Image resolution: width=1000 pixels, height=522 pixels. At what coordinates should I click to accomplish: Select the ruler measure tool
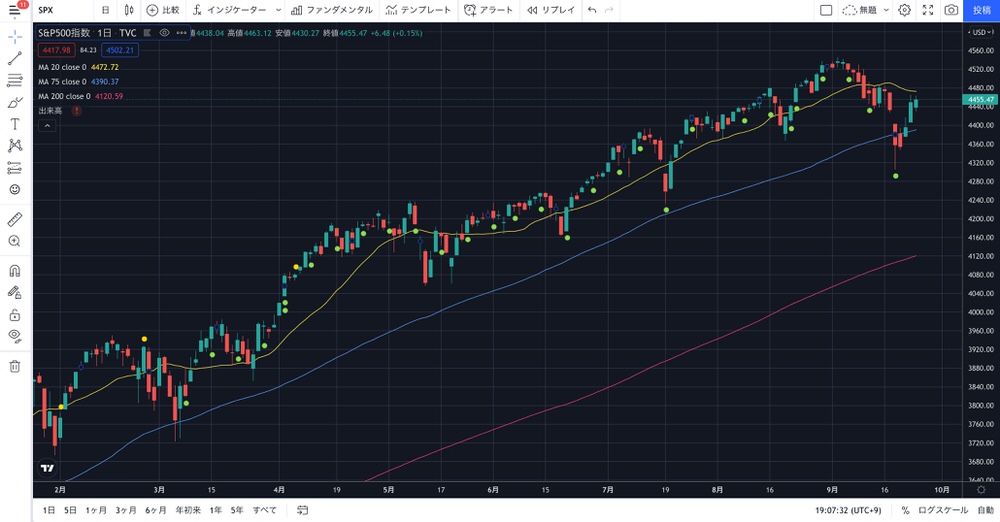[x=15, y=219]
